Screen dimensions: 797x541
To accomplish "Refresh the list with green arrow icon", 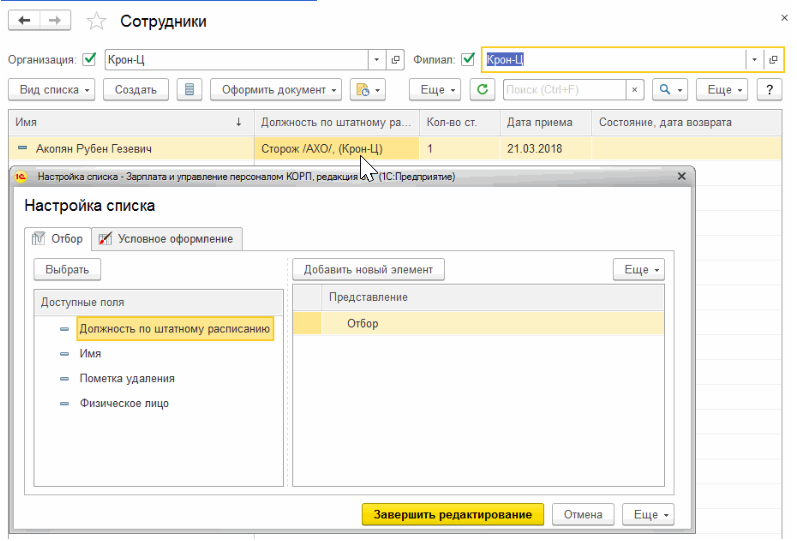I will (x=482, y=90).
